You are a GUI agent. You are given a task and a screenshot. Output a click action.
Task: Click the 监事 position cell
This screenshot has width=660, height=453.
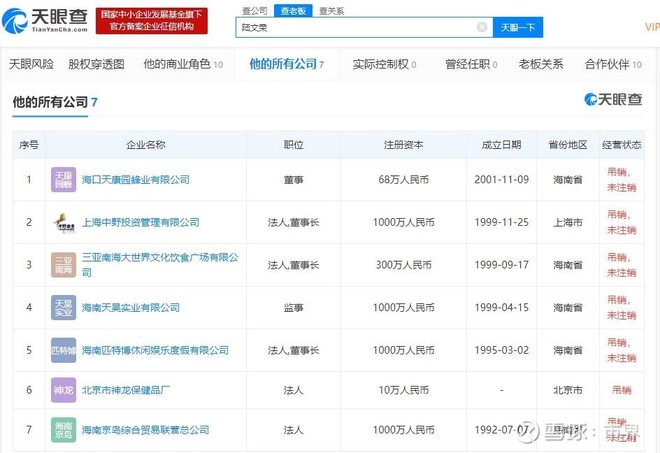coord(293,308)
